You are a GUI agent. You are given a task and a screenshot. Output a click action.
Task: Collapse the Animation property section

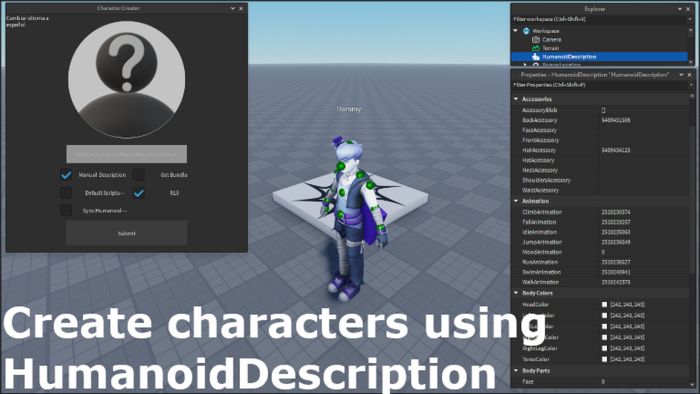pos(516,201)
